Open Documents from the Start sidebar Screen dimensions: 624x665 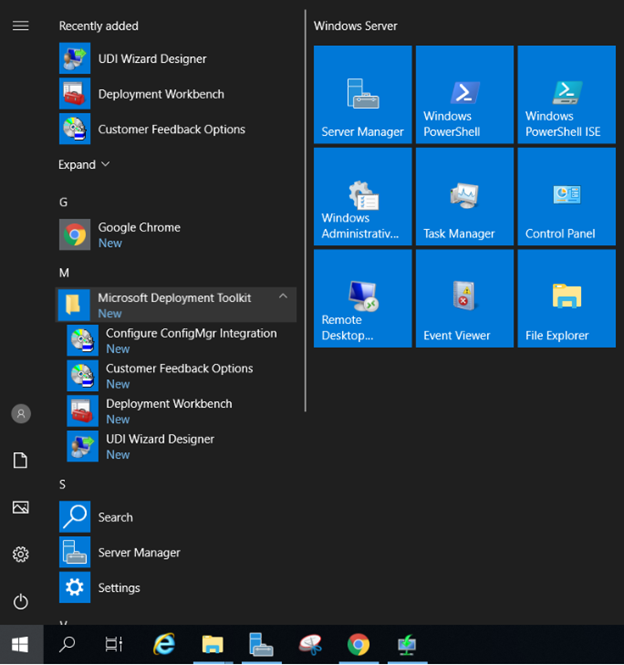point(21,461)
